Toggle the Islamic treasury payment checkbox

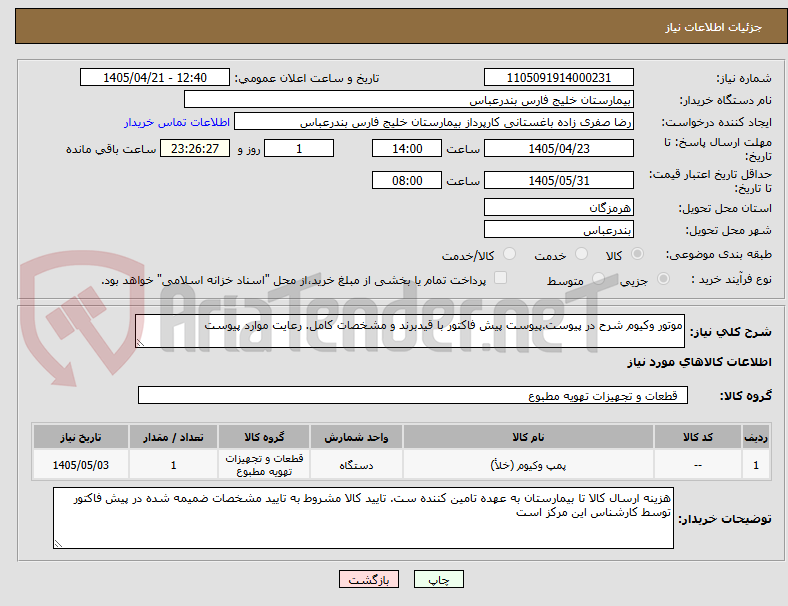click(x=501, y=278)
